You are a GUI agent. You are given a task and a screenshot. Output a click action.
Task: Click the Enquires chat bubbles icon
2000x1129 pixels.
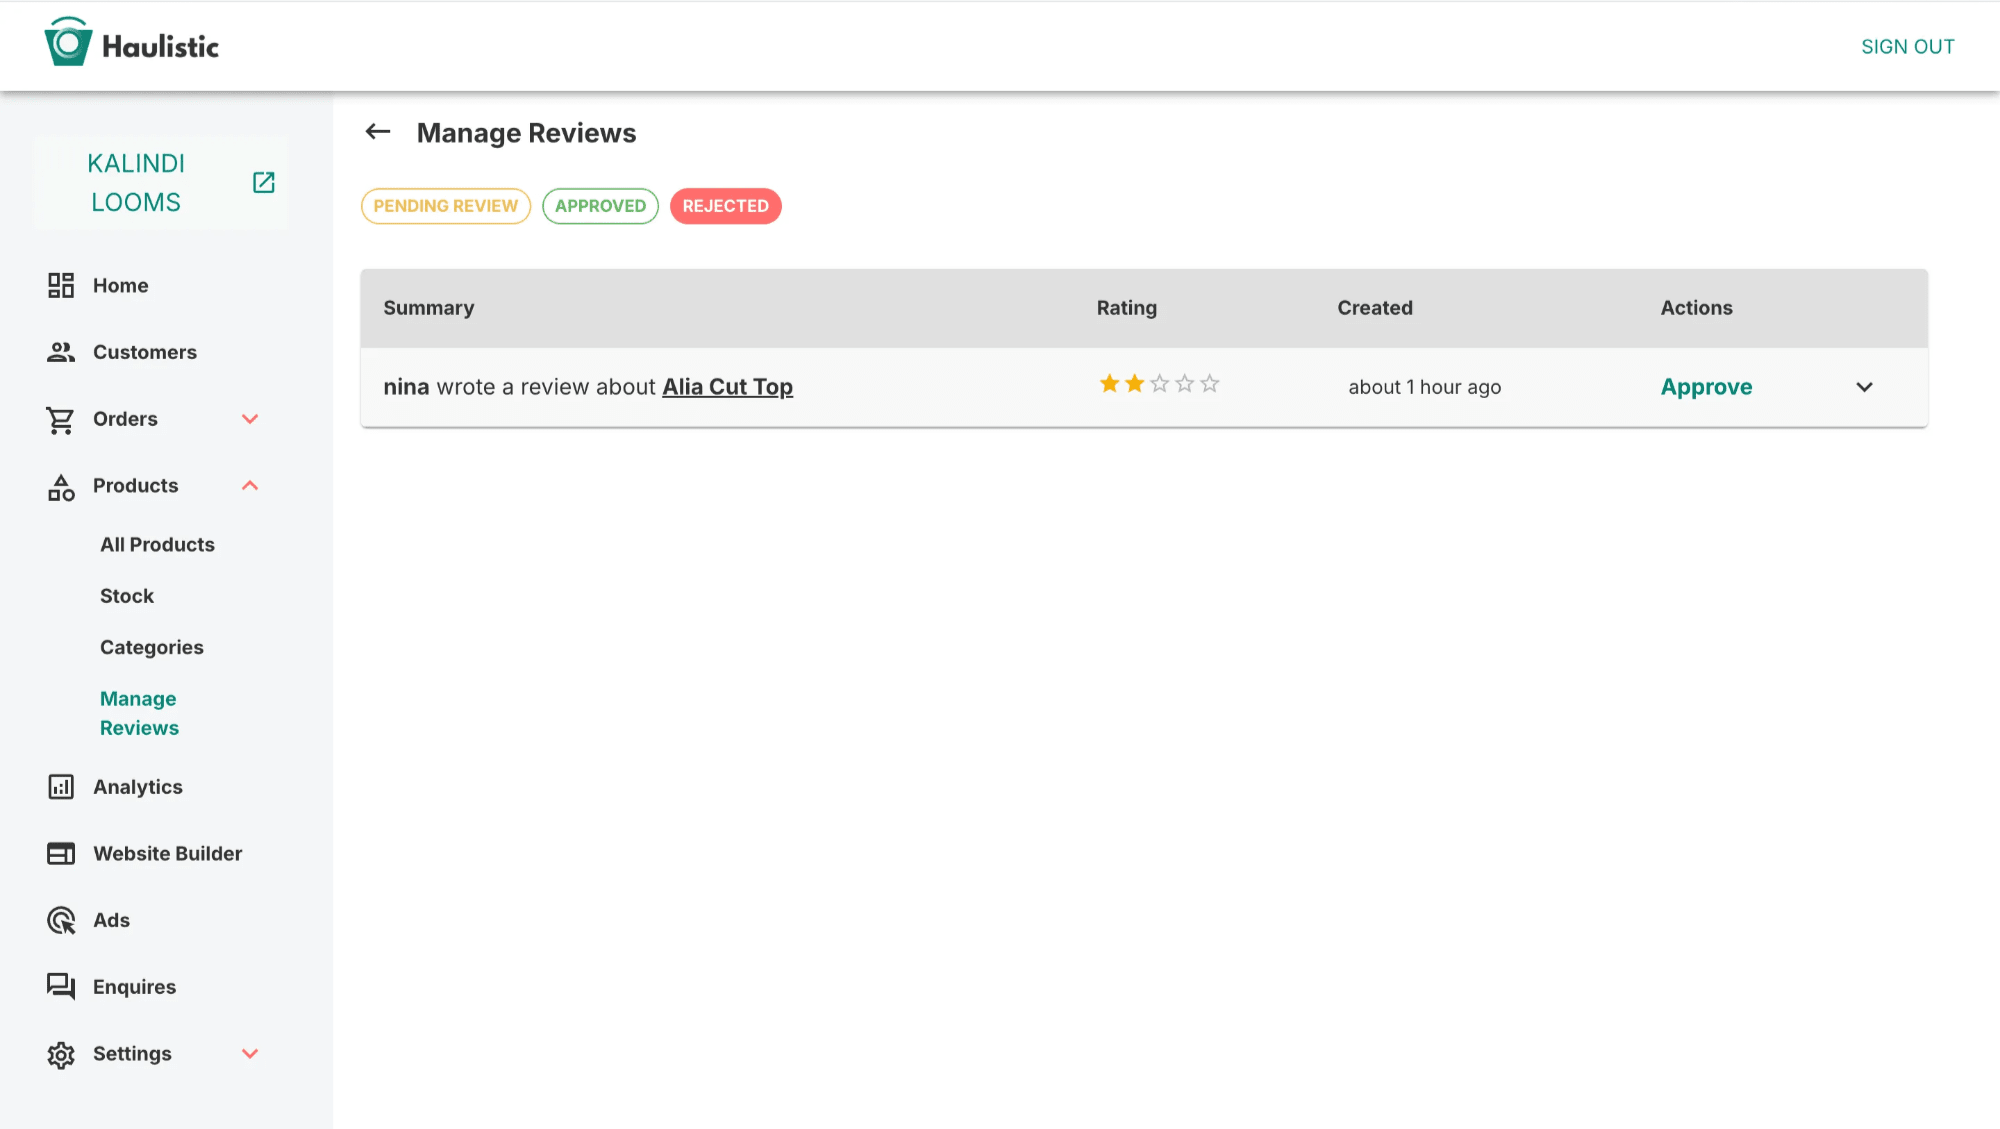(x=61, y=987)
